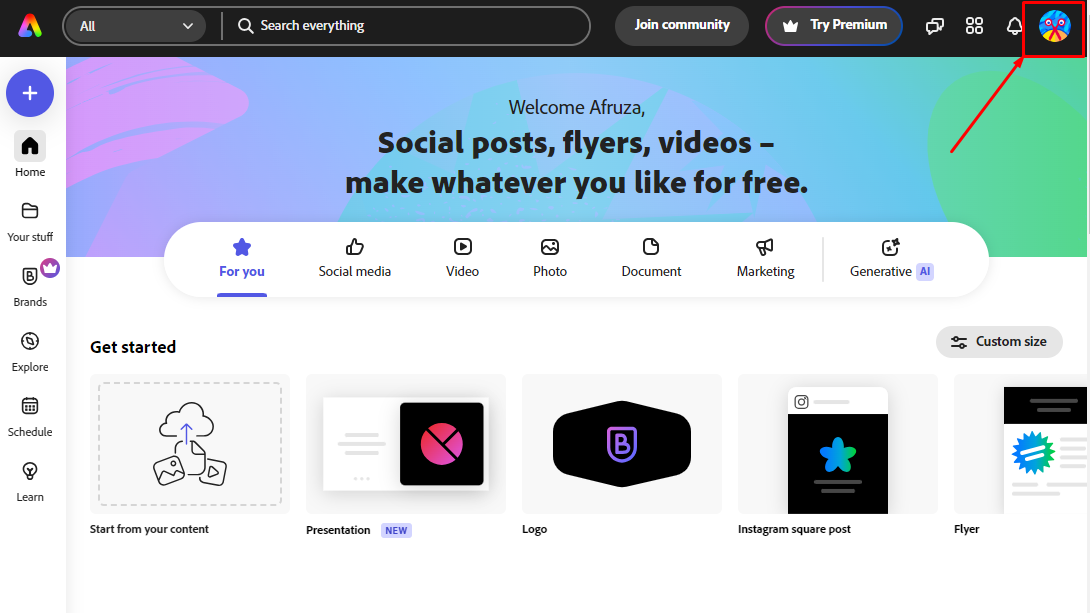The image size is (1090, 613).
Task: Open Your stuff in the sidebar
Action: click(x=30, y=222)
